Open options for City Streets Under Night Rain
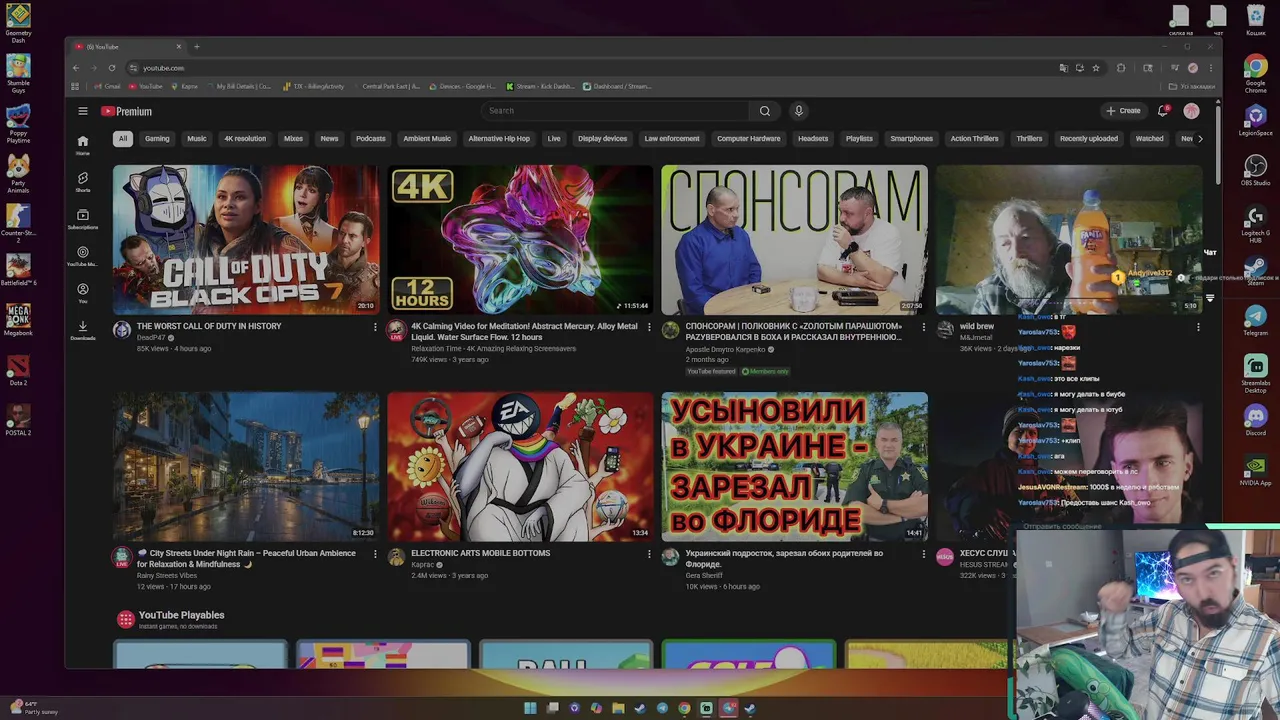 (x=375, y=554)
